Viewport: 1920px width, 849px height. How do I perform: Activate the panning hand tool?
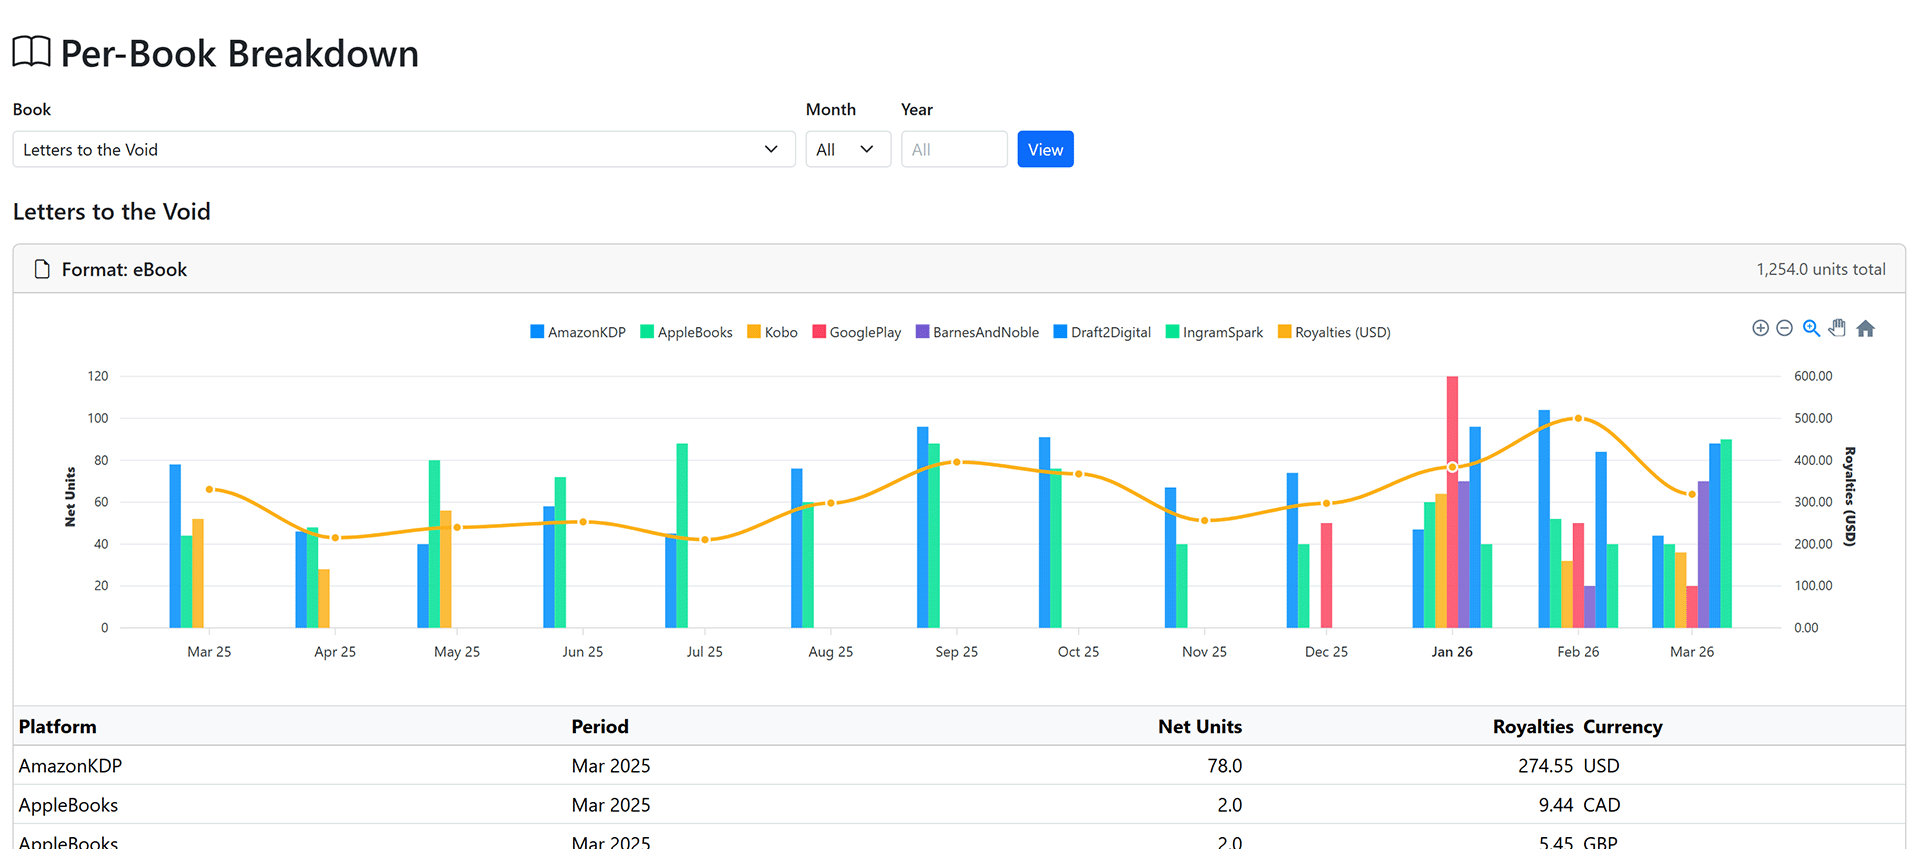pos(1838,328)
